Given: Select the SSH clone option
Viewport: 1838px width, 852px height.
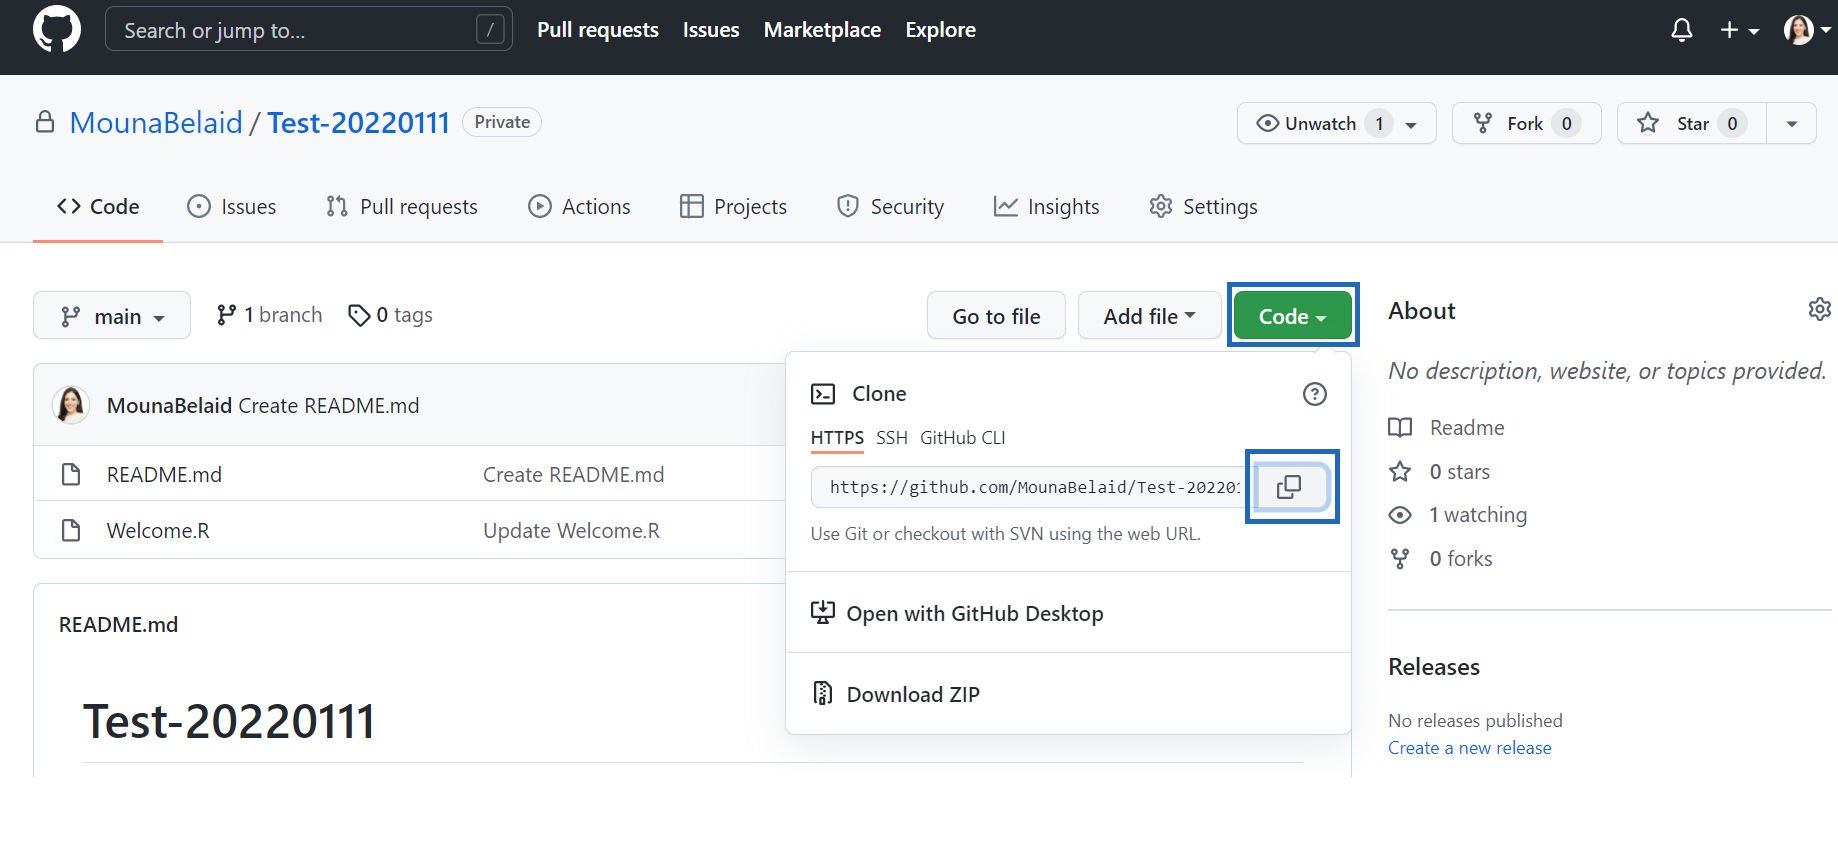Looking at the screenshot, I should click(892, 438).
